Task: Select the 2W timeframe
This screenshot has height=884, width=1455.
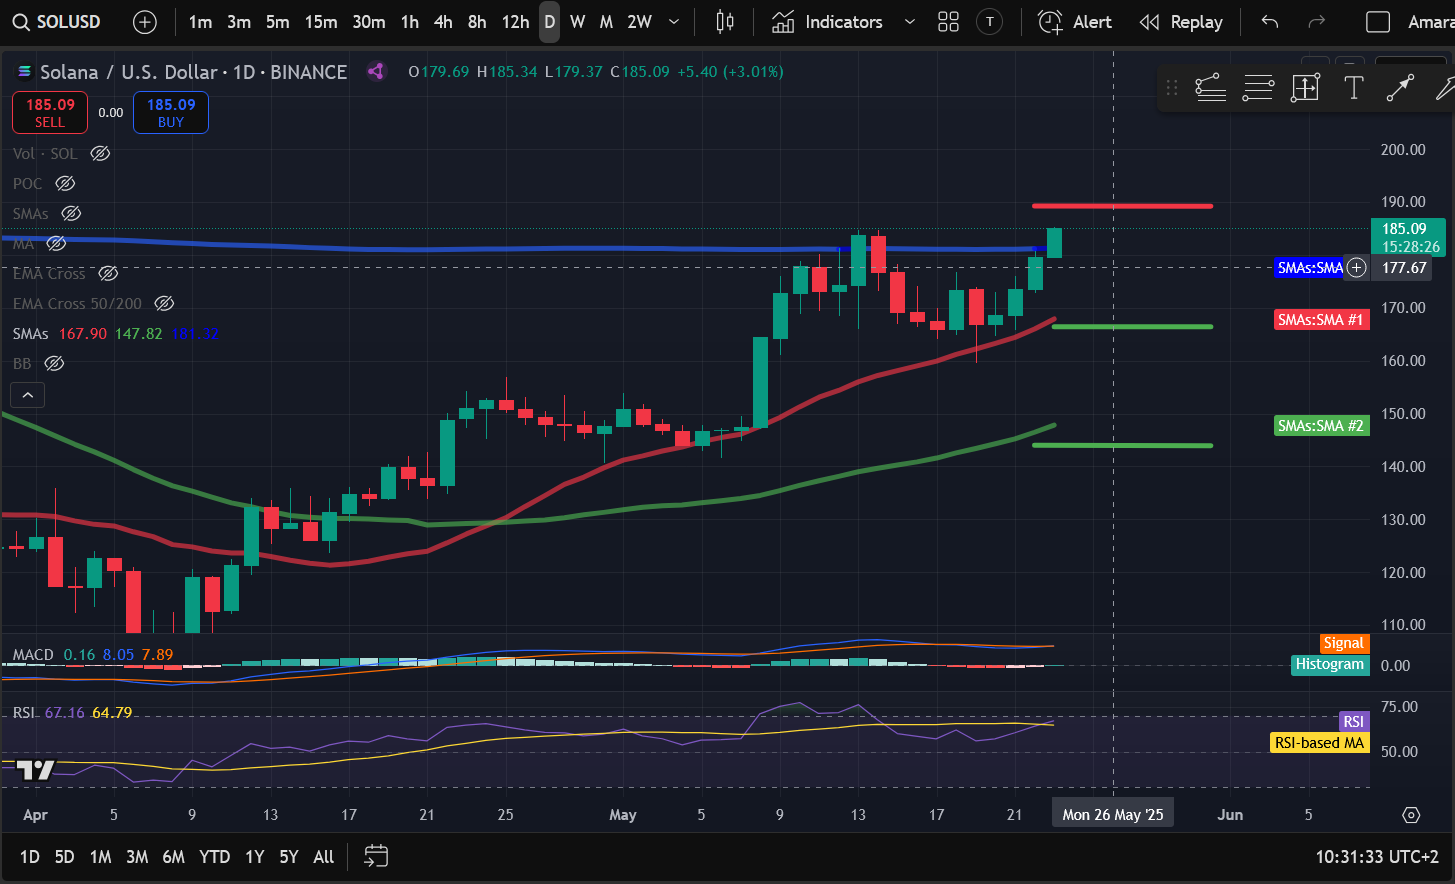Action: (x=640, y=22)
